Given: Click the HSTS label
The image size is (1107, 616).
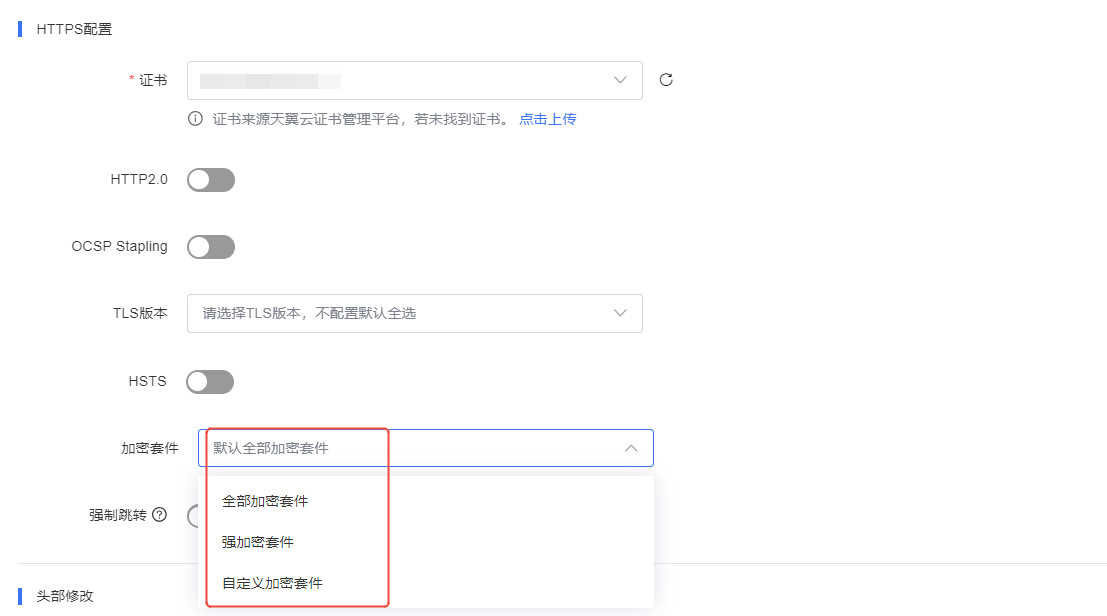Looking at the screenshot, I should point(148,382).
